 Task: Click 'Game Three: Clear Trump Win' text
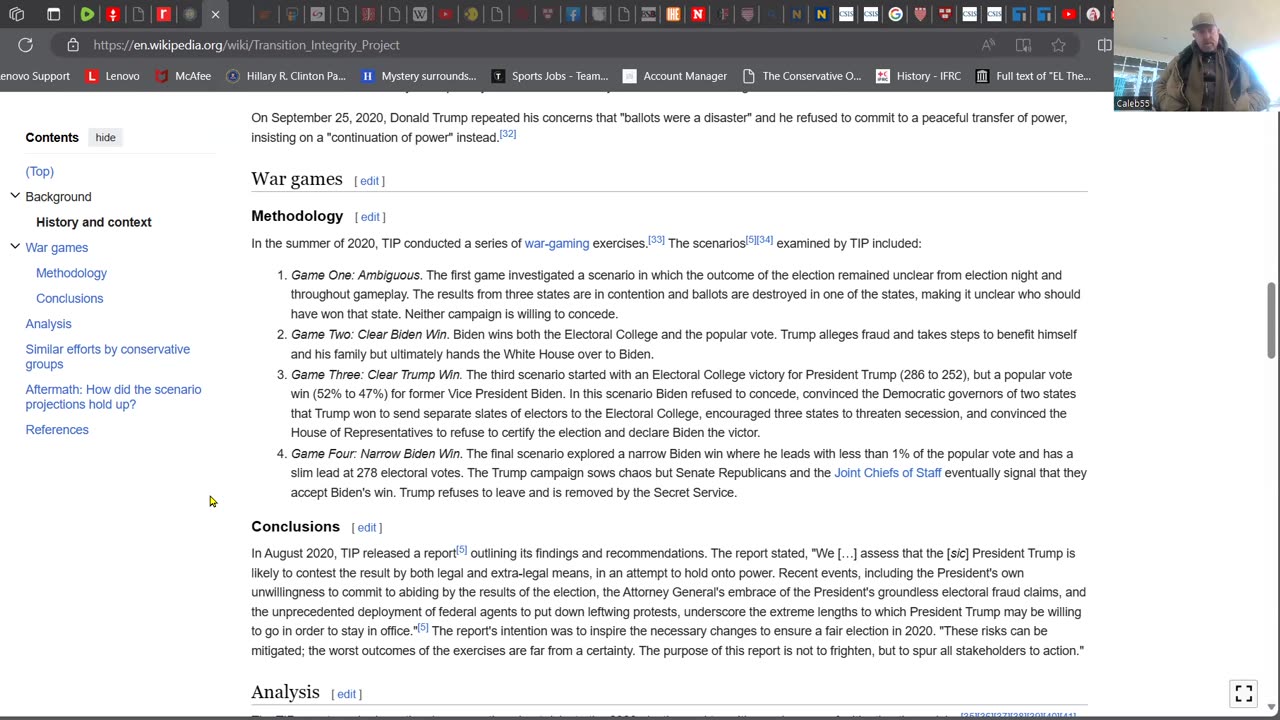pos(375,375)
